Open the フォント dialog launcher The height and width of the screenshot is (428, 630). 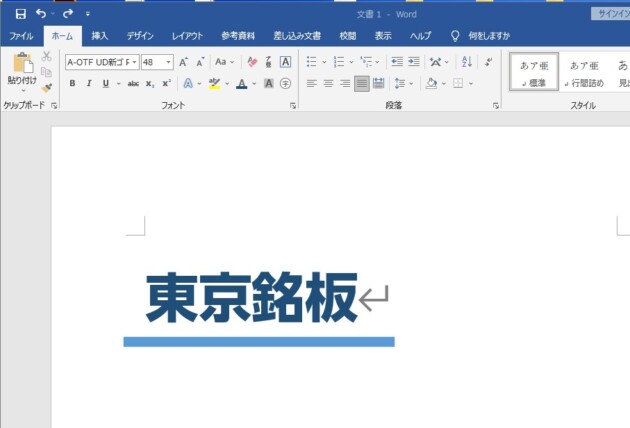(x=293, y=106)
